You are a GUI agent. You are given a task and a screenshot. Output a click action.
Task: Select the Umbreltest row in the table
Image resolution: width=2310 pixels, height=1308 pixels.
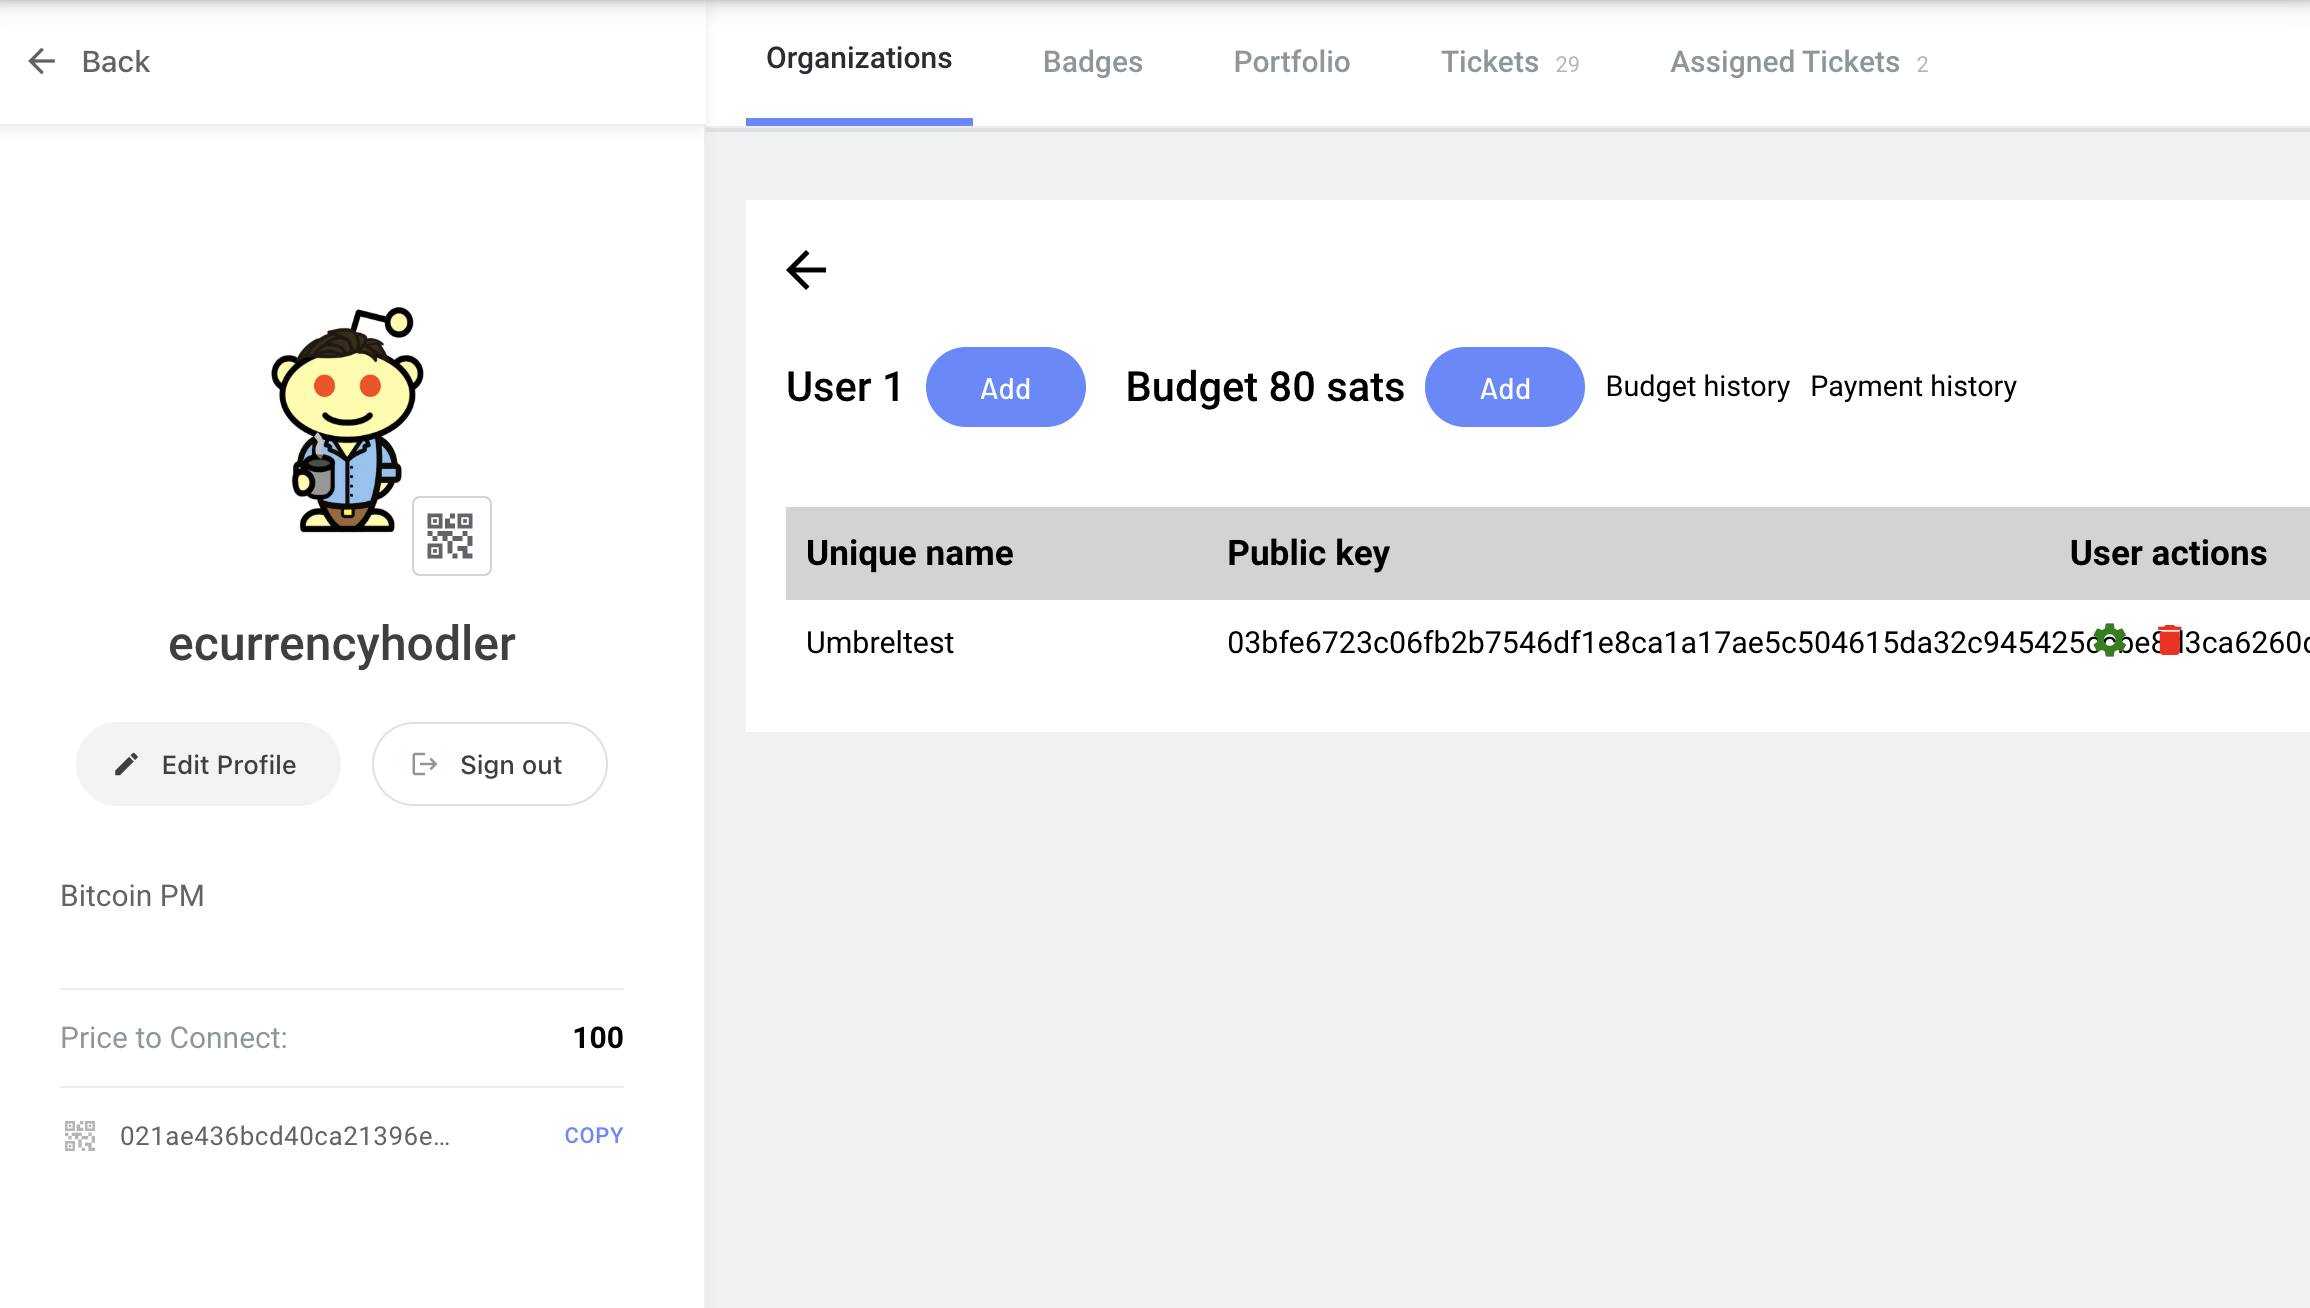click(880, 642)
